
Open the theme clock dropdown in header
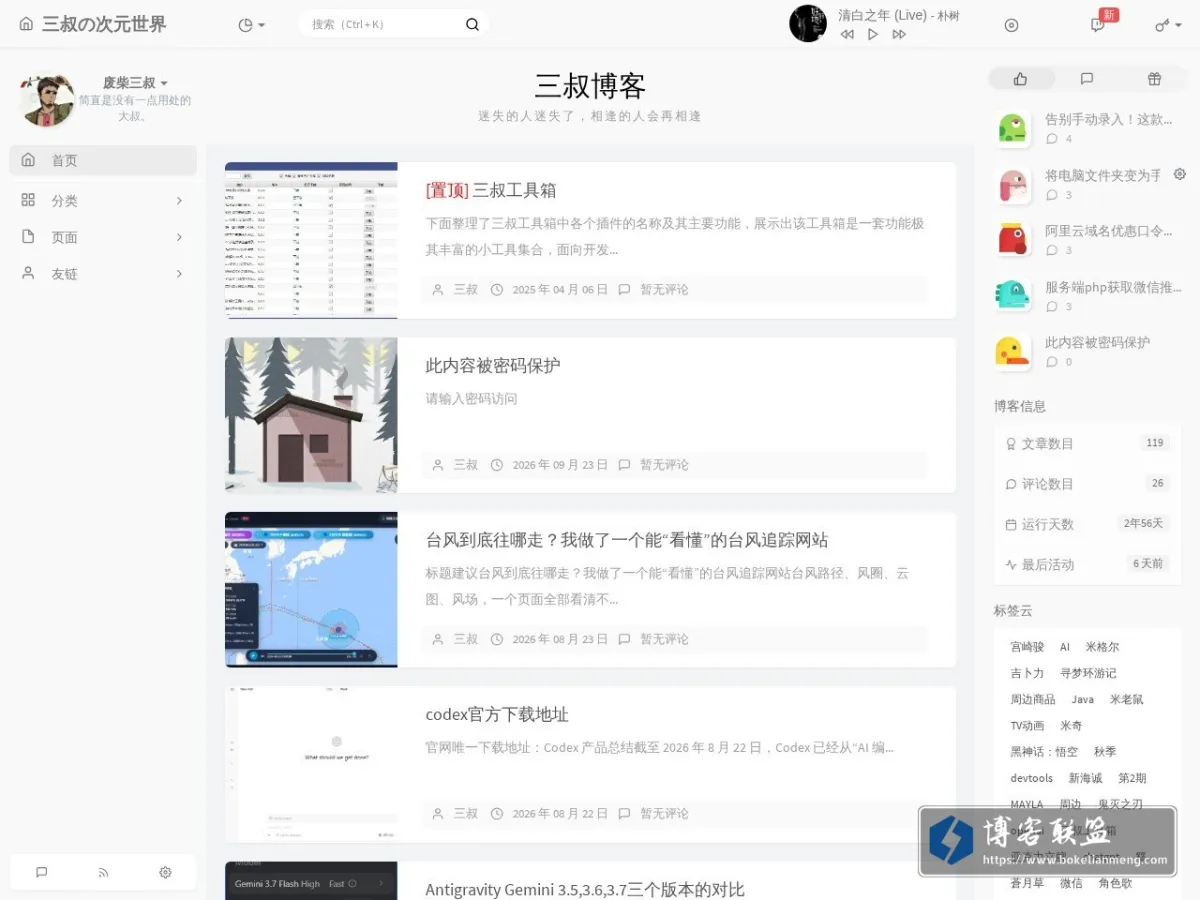252,25
